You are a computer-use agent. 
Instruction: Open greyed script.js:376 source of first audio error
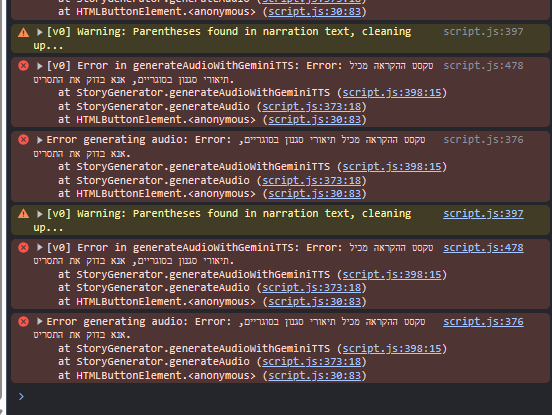pos(483,139)
